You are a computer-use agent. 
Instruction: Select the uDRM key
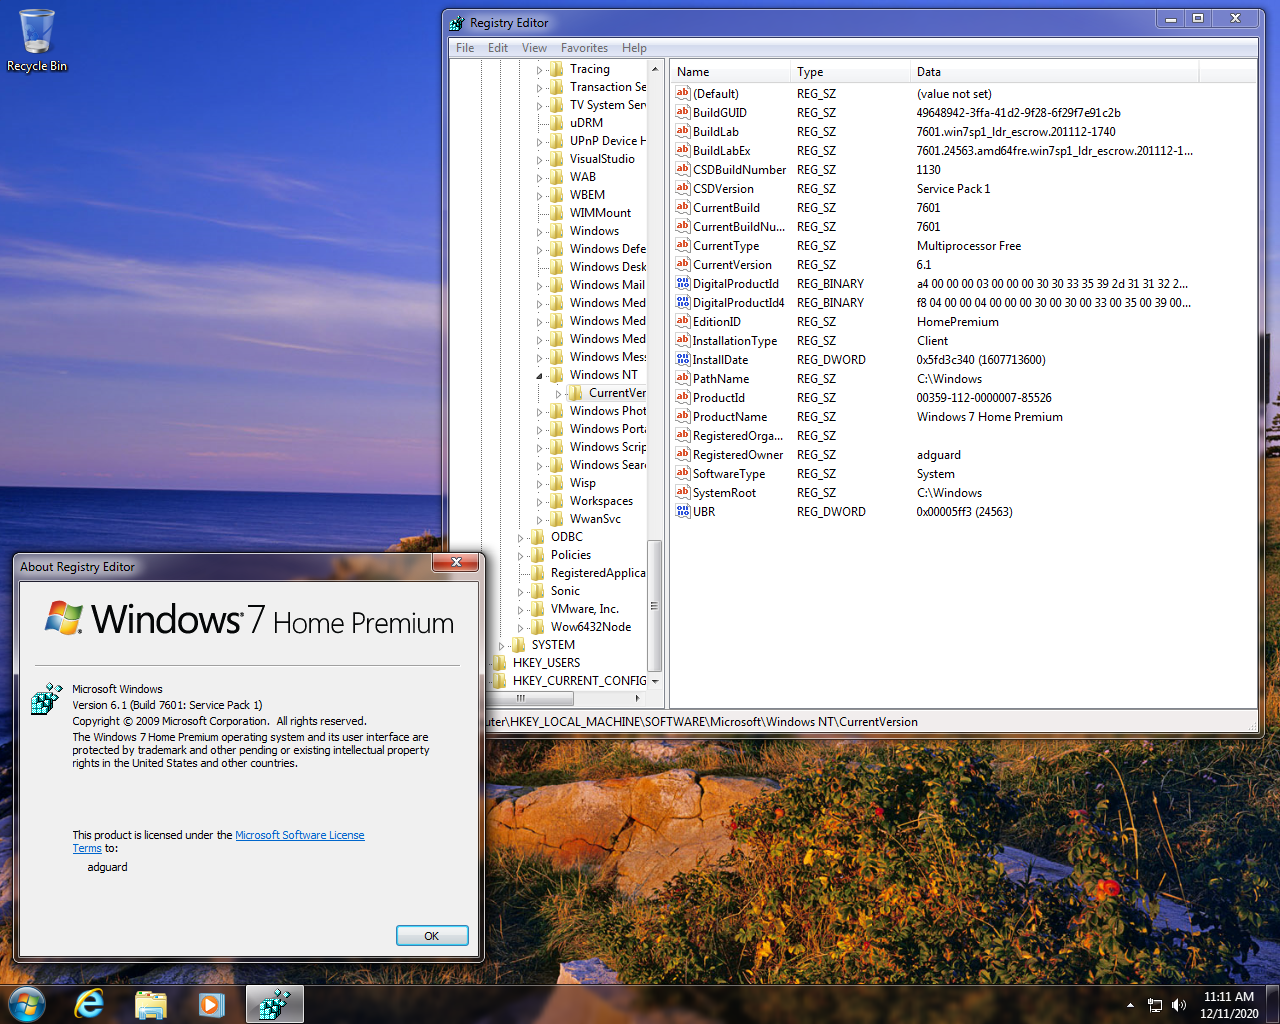tap(586, 123)
